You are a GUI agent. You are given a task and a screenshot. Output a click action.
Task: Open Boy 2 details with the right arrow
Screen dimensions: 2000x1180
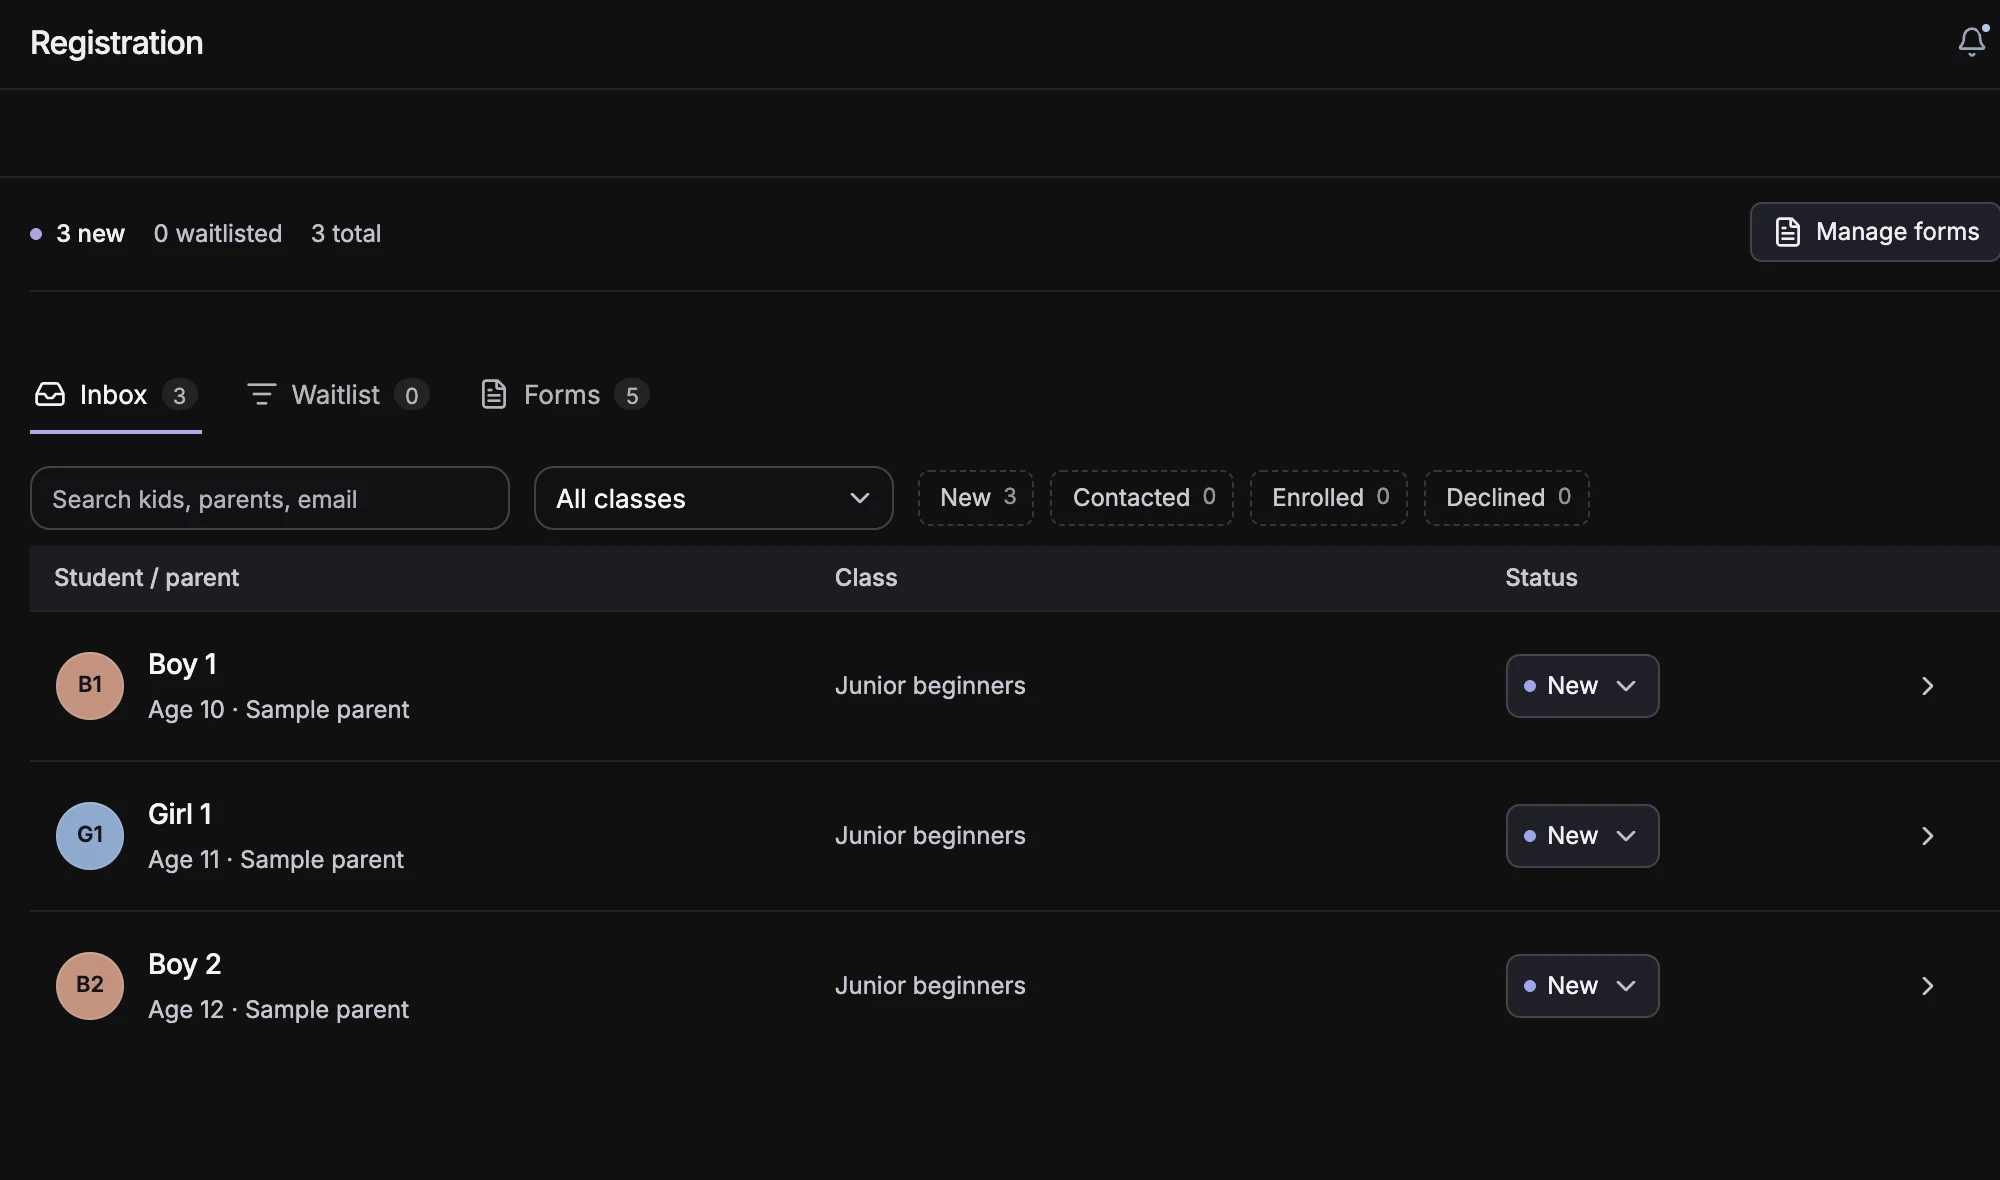[1927, 986]
